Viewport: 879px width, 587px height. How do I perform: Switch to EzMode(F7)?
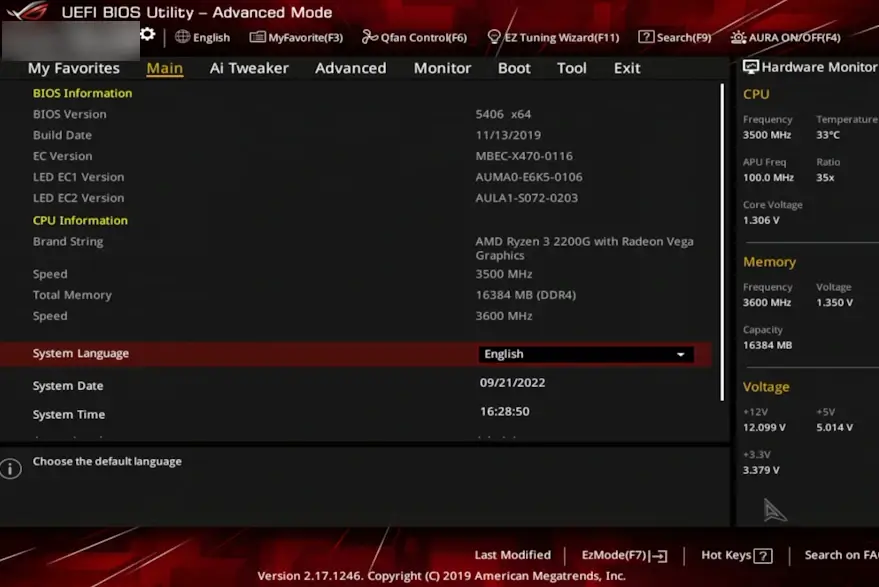[x=624, y=555]
